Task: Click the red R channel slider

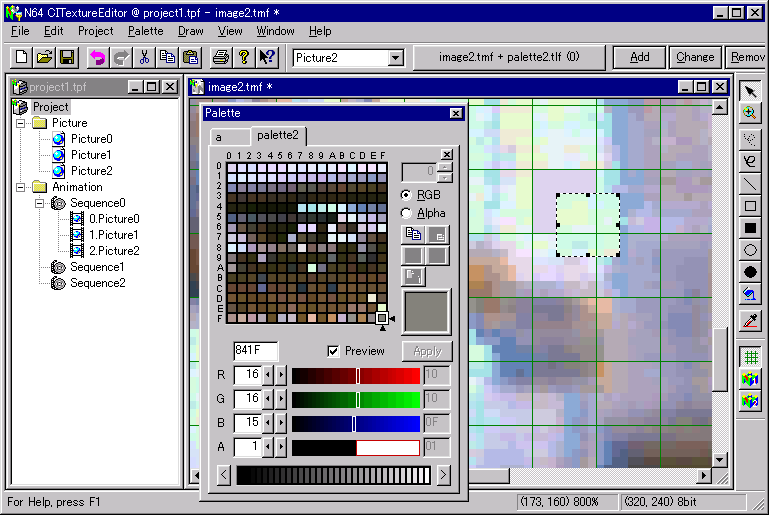Action: pyautogui.click(x=355, y=375)
